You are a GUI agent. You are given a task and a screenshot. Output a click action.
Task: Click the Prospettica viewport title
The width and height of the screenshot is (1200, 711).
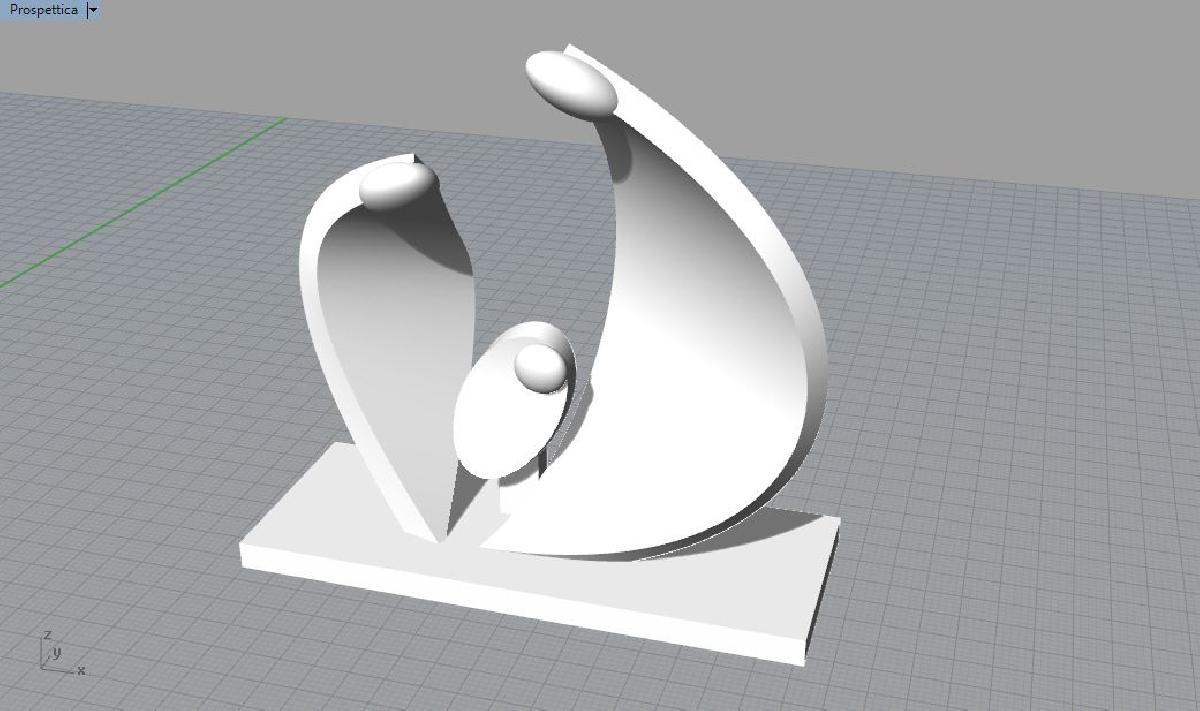coord(43,9)
